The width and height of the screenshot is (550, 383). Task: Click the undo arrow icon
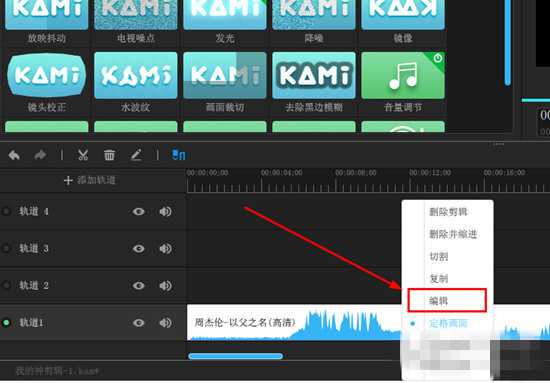coord(14,155)
